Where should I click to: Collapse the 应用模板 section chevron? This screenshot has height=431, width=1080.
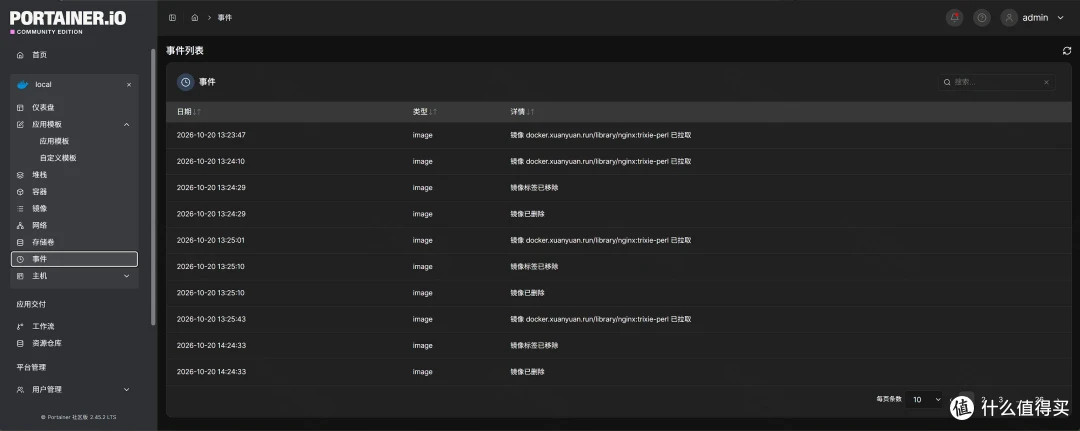click(x=126, y=125)
